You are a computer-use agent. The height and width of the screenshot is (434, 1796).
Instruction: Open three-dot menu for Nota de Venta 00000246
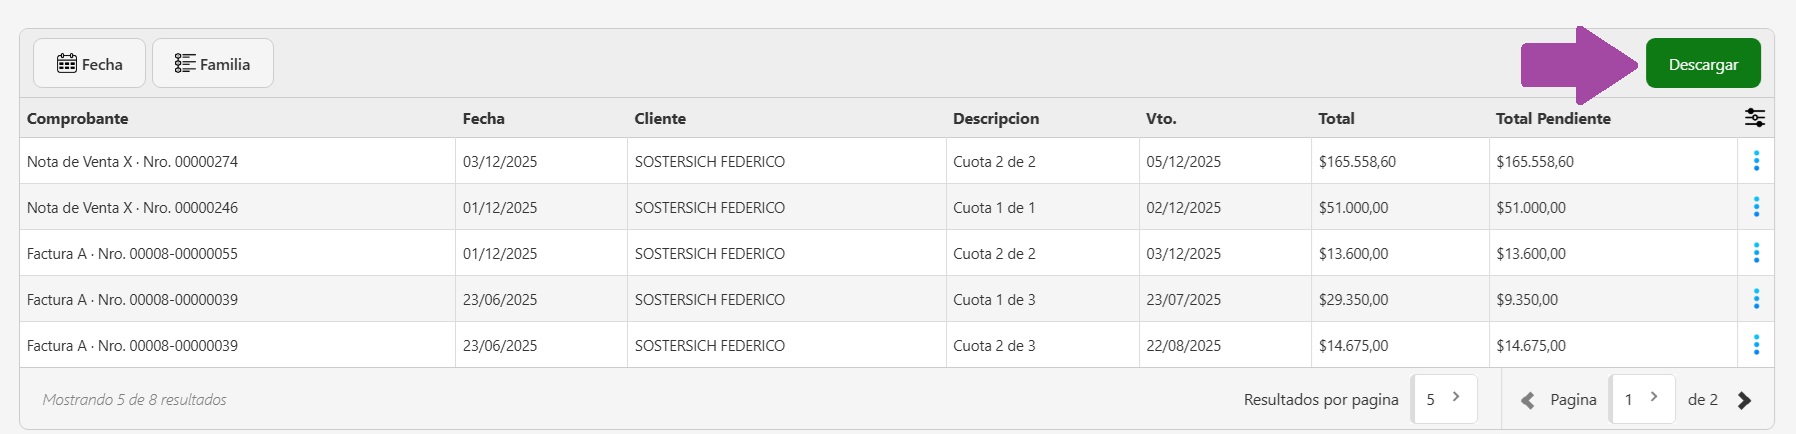(1756, 207)
